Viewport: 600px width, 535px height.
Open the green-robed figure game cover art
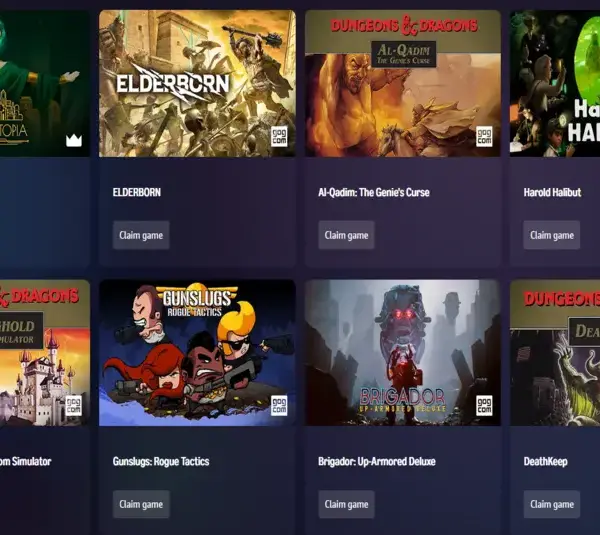[x=45, y=83]
